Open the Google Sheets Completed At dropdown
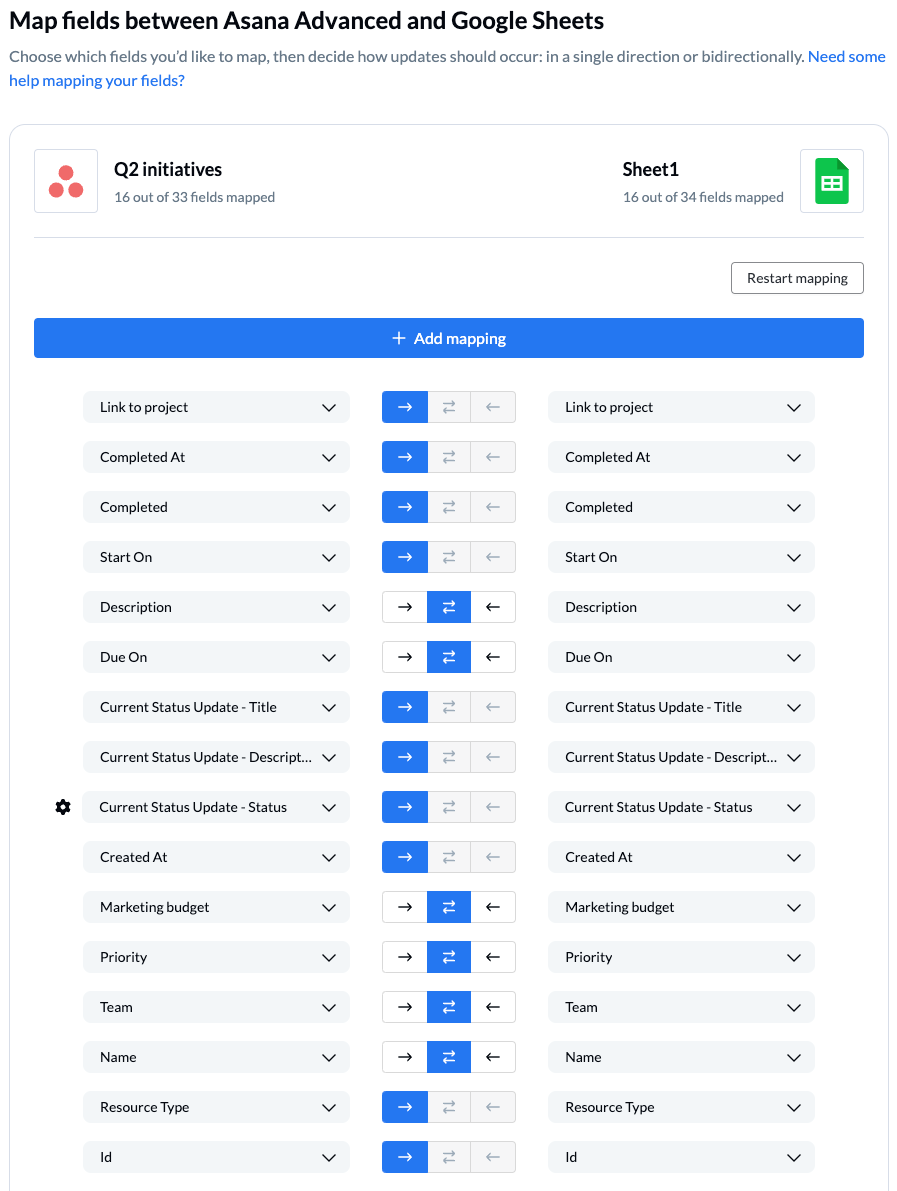 click(x=681, y=457)
